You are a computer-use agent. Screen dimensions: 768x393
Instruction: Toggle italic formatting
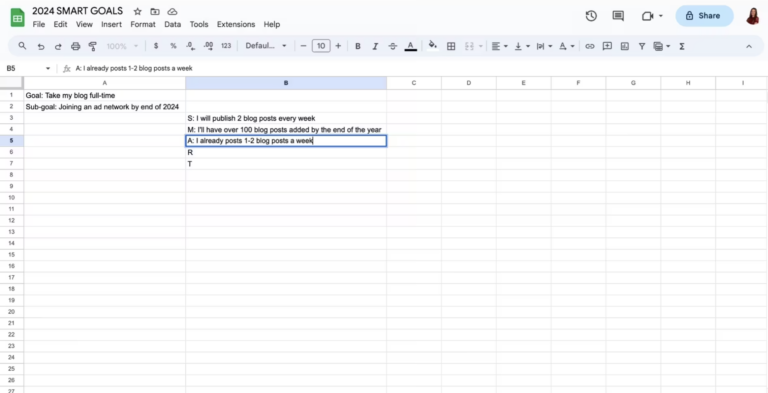[375, 46]
